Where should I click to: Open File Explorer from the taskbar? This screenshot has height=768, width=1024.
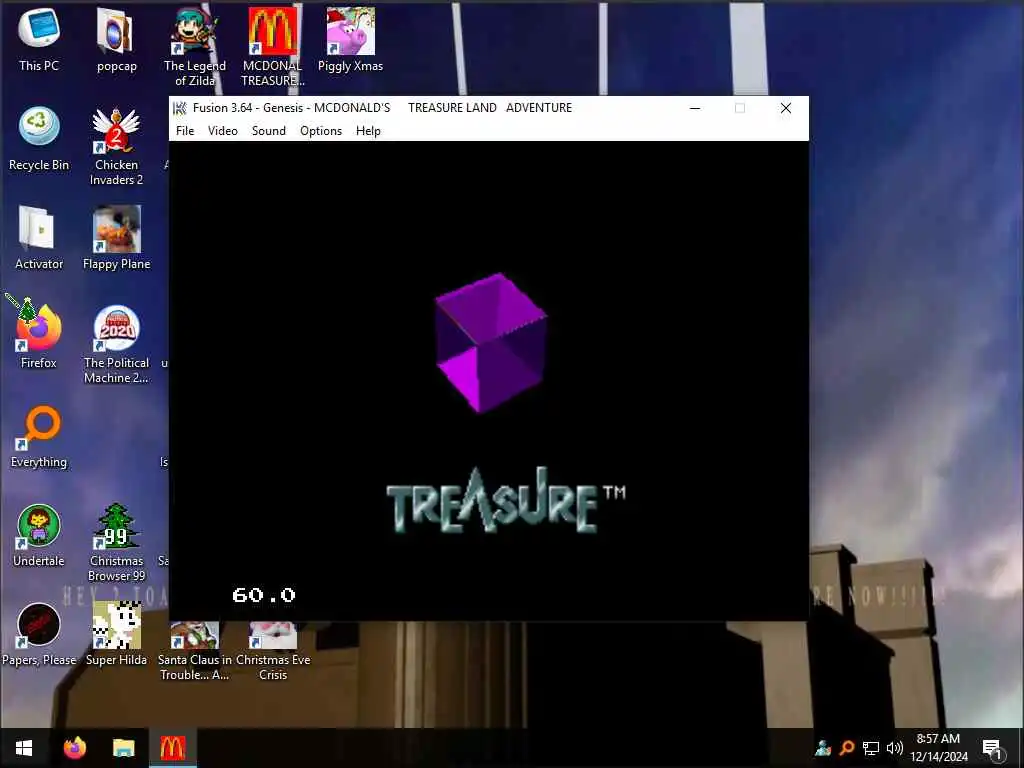click(x=123, y=748)
